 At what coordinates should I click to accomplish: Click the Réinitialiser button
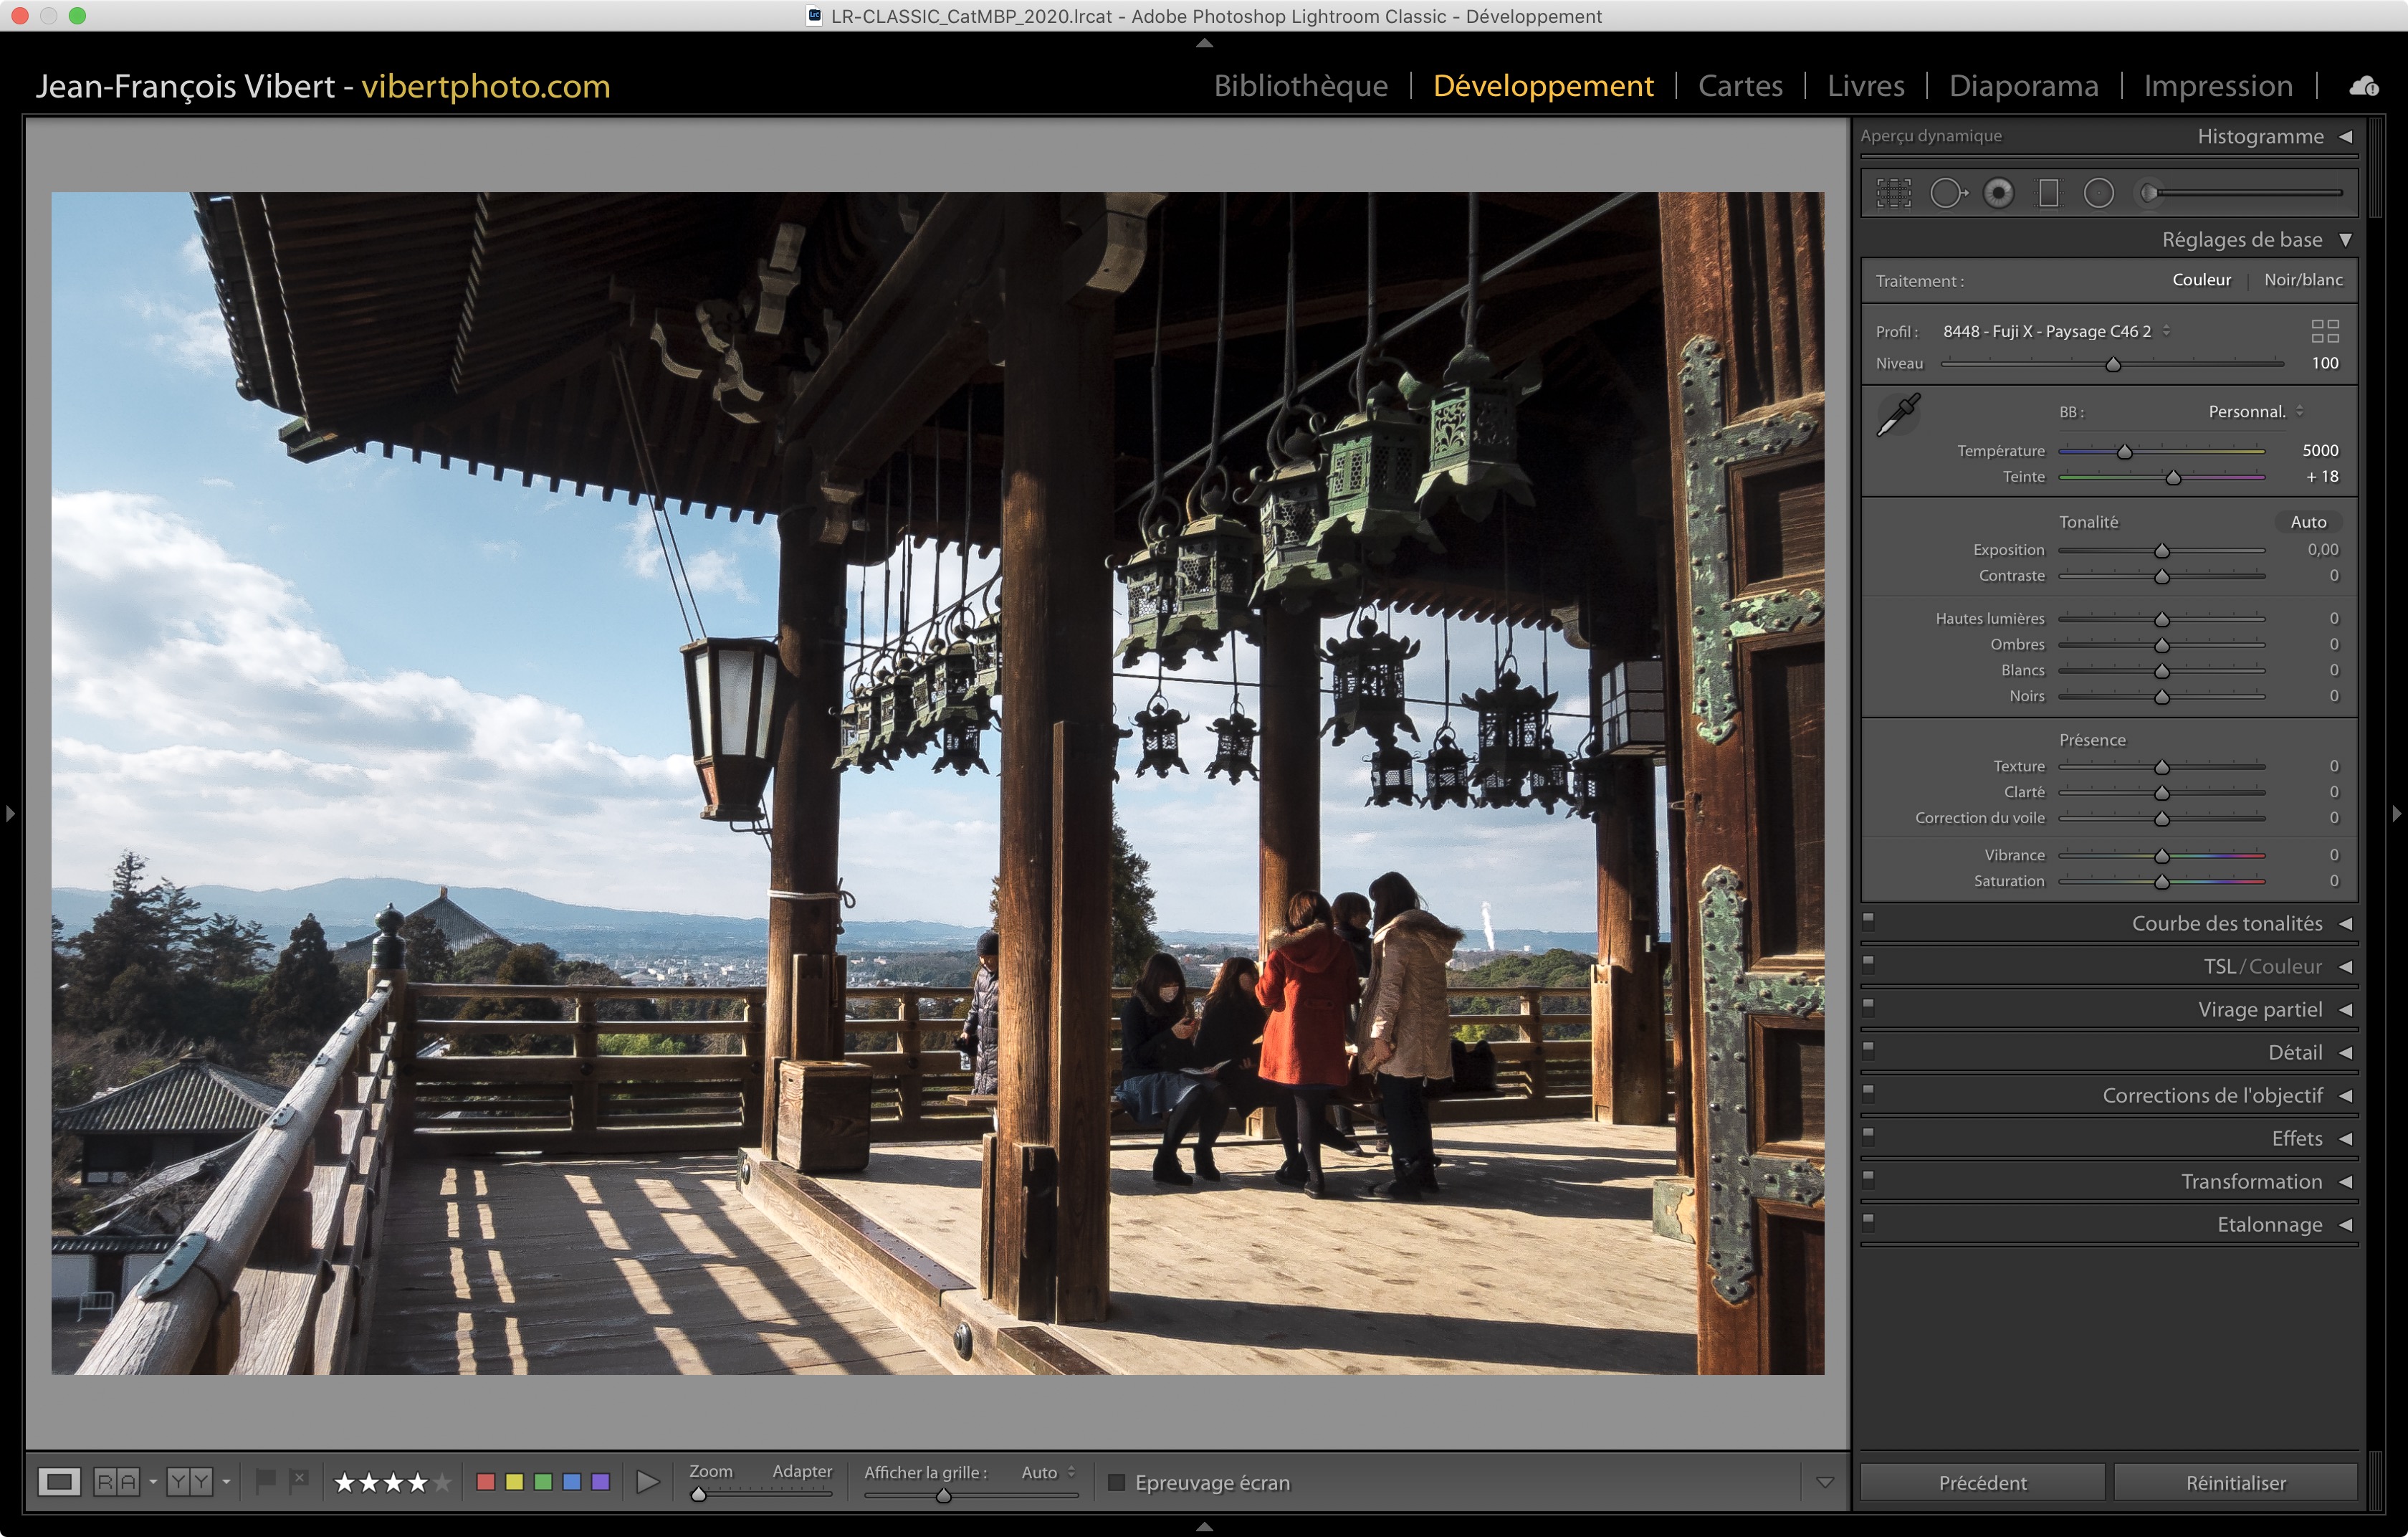click(2235, 1482)
